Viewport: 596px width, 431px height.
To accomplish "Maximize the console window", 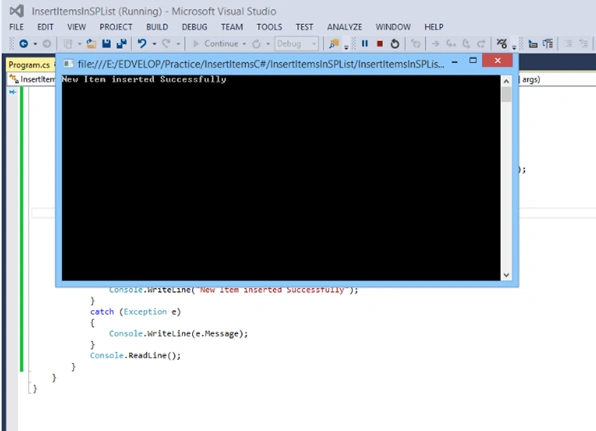I will (x=472, y=60).
